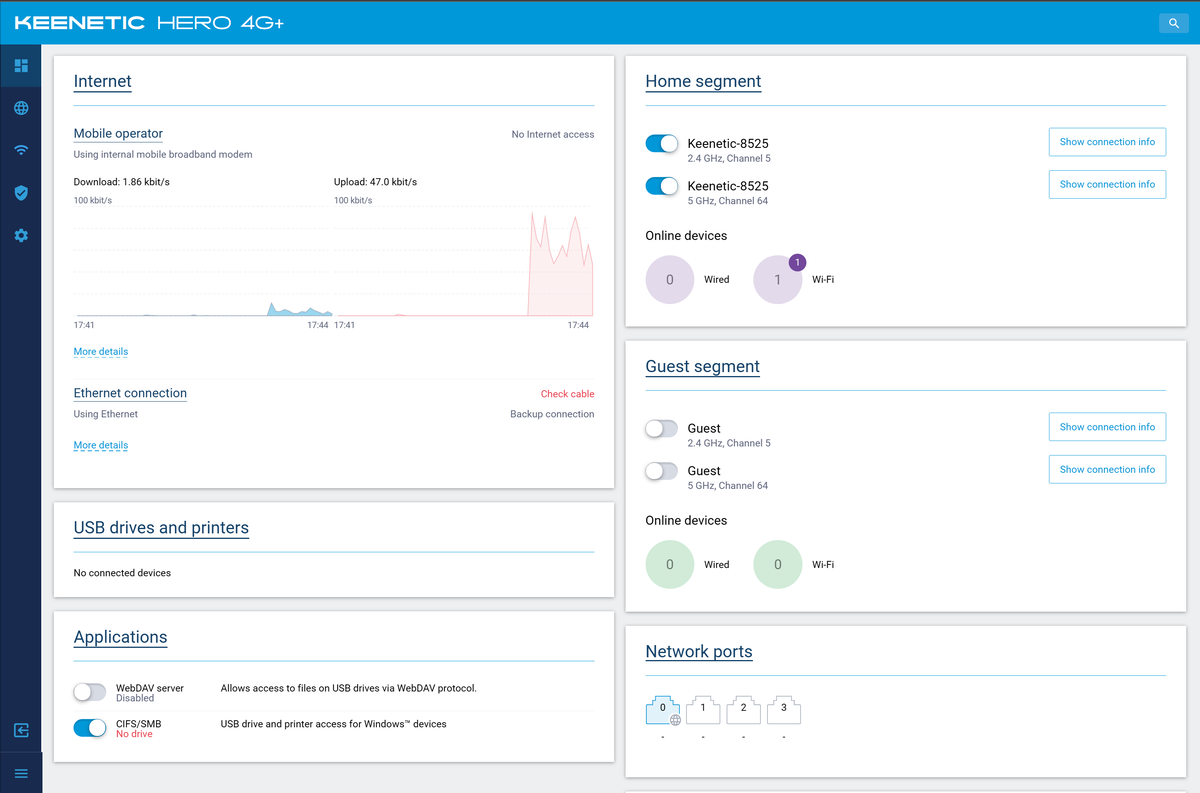Select network port 3 icon

(784, 710)
